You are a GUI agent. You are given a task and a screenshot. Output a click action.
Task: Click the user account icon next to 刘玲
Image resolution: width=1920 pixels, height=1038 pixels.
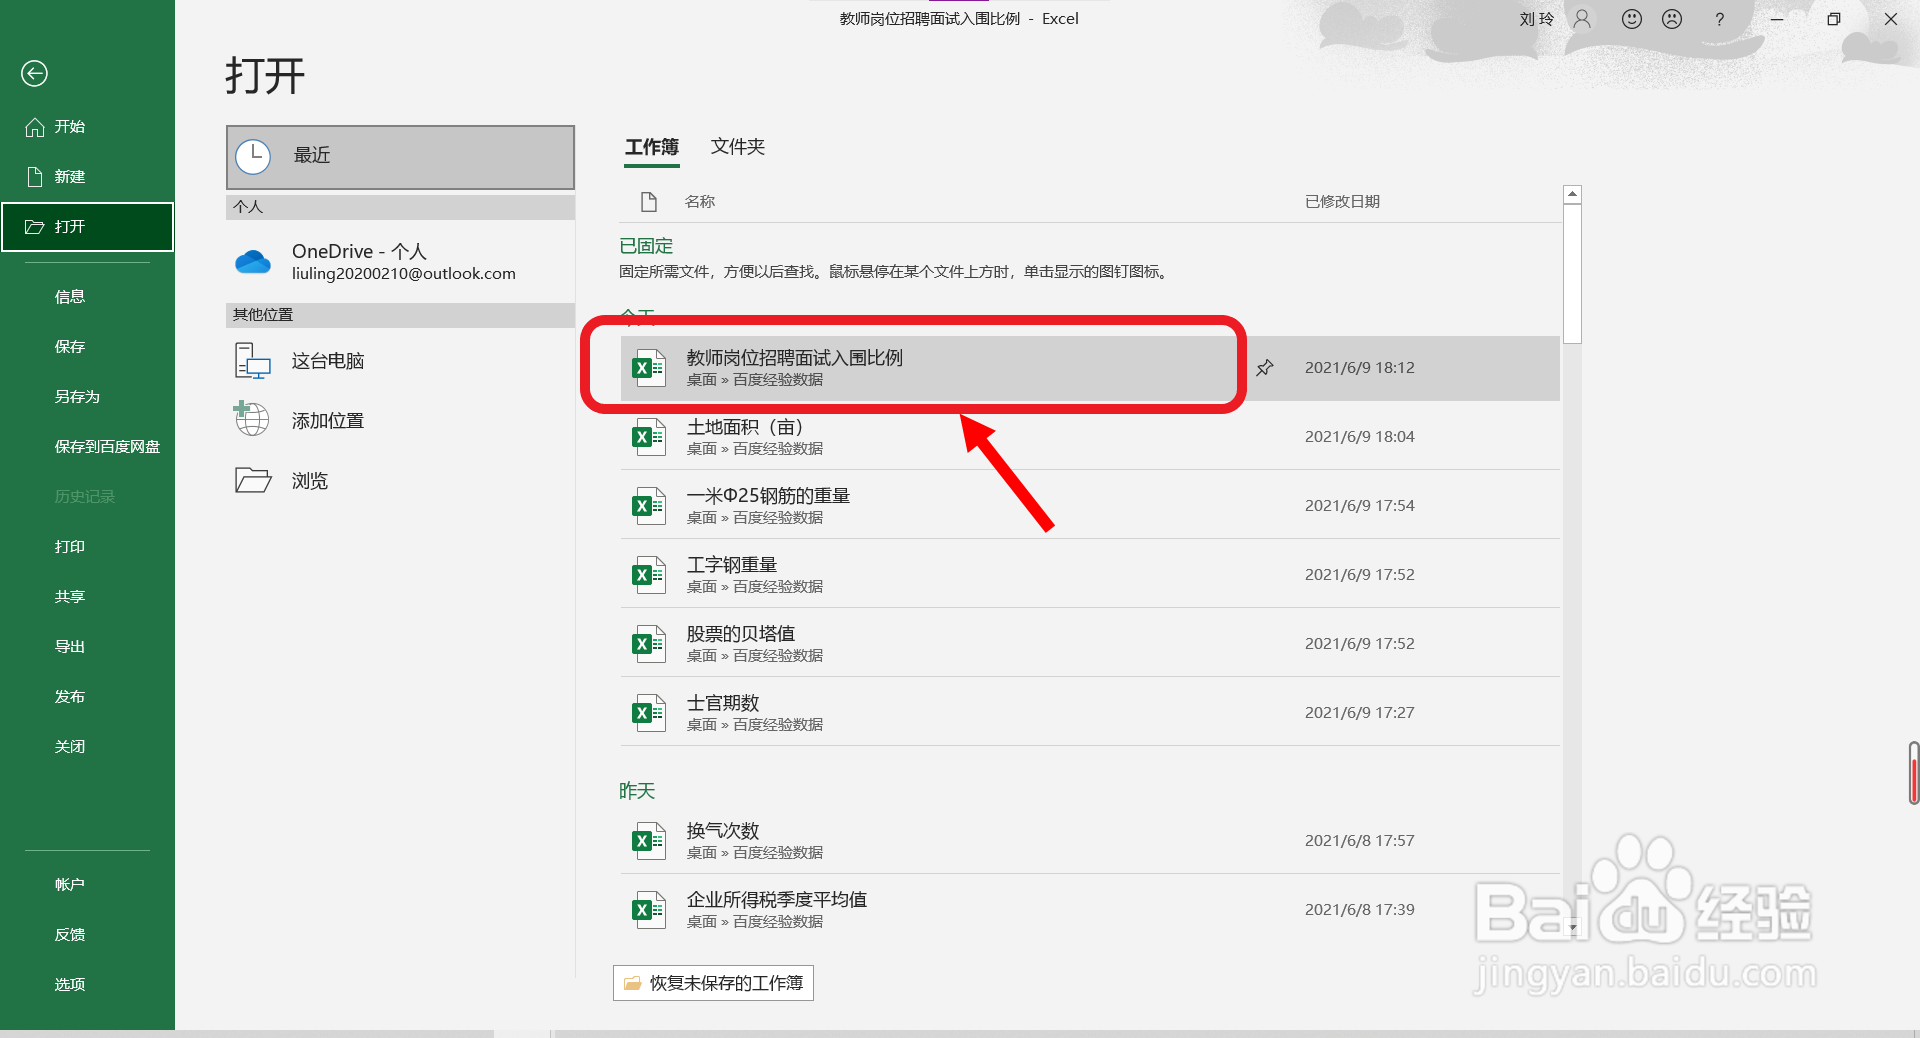(x=1582, y=19)
